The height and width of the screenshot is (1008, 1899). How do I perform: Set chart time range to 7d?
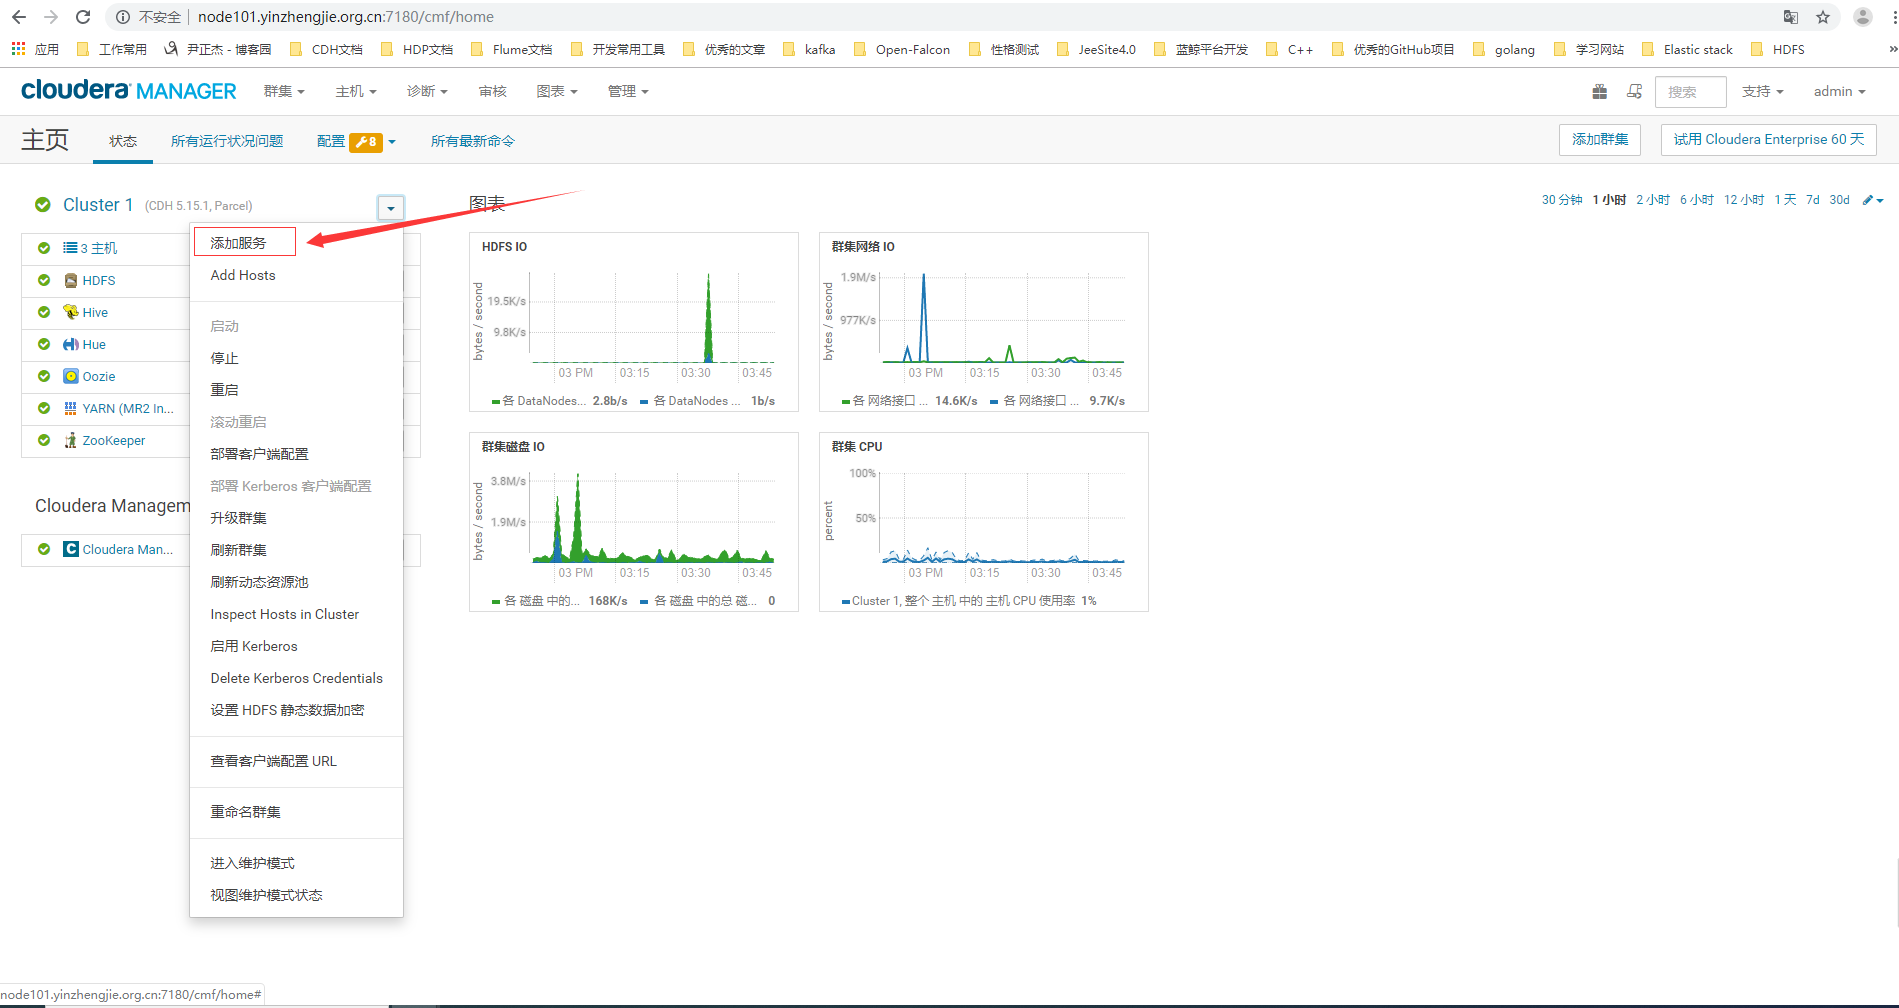(1813, 200)
